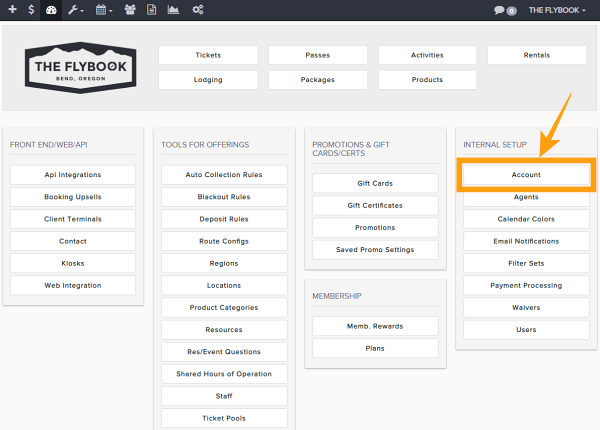Image resolution: width=600 pixels, height=430 pixels.
Task: Open Email Notifications
Action: pyautogui.click(x=526, y=241)
